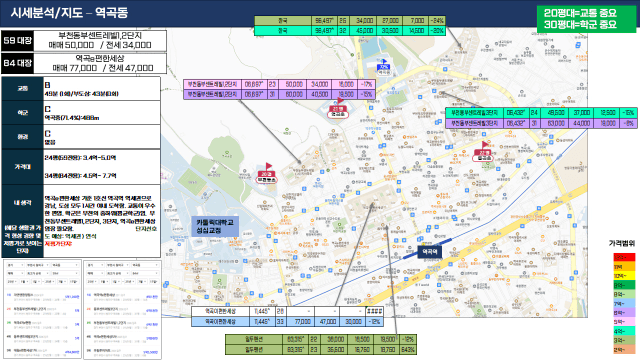Click 47,000 cell in 역곡e편한세상 table
This screenshot has width=640, height=360.
[x=328, y=322]
